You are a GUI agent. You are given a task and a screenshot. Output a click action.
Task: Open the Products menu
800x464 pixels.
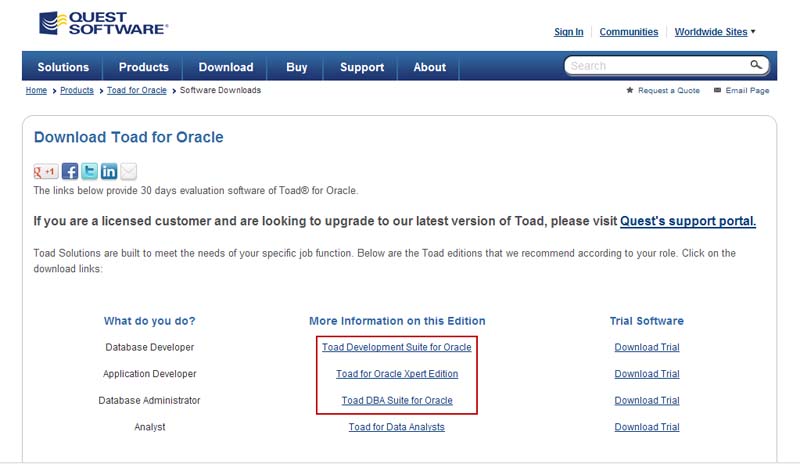pos(143,67)
